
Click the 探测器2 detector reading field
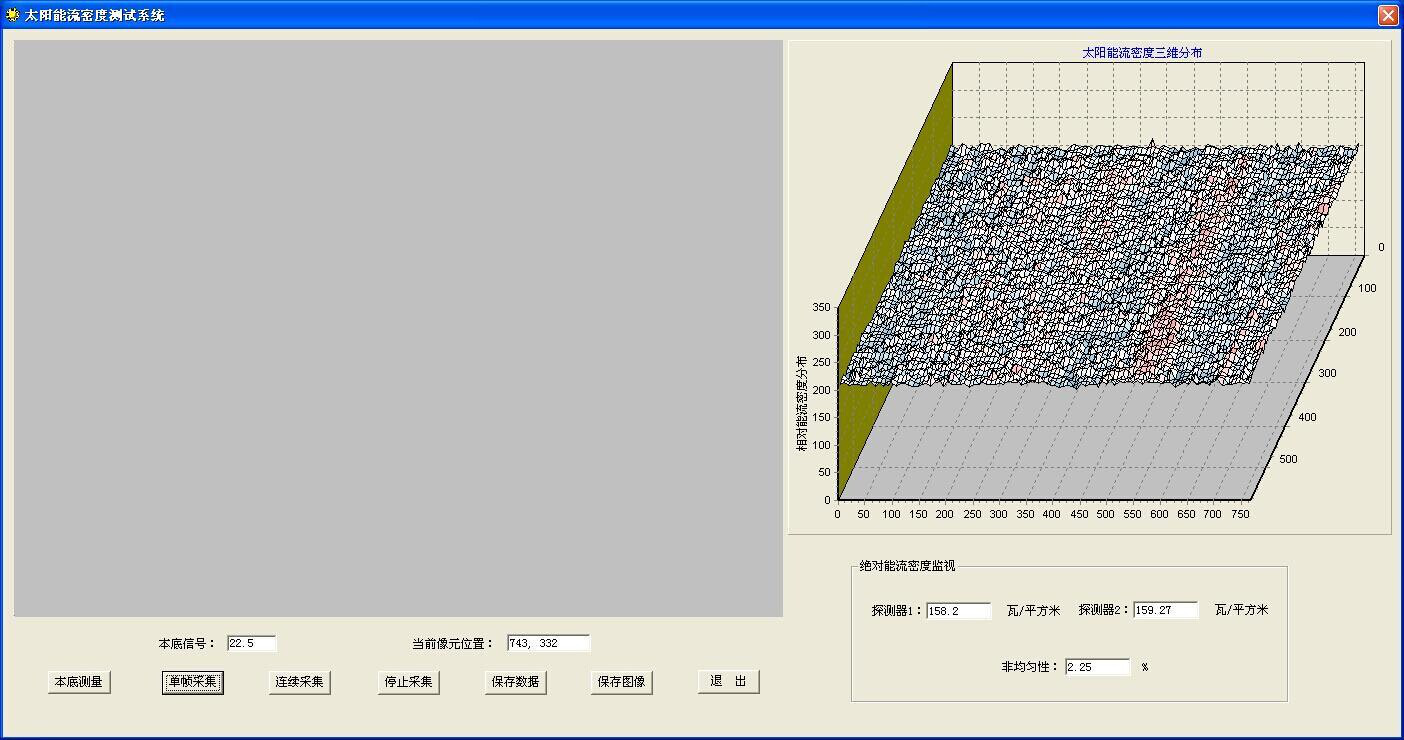1167,610
